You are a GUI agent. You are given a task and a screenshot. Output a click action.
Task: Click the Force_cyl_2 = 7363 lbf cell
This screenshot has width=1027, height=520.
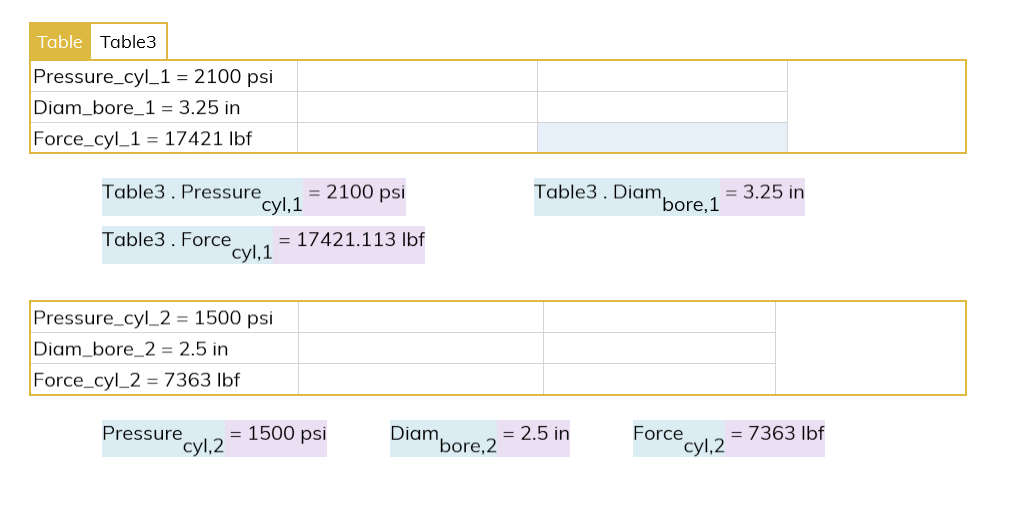[x=164, y=379]
